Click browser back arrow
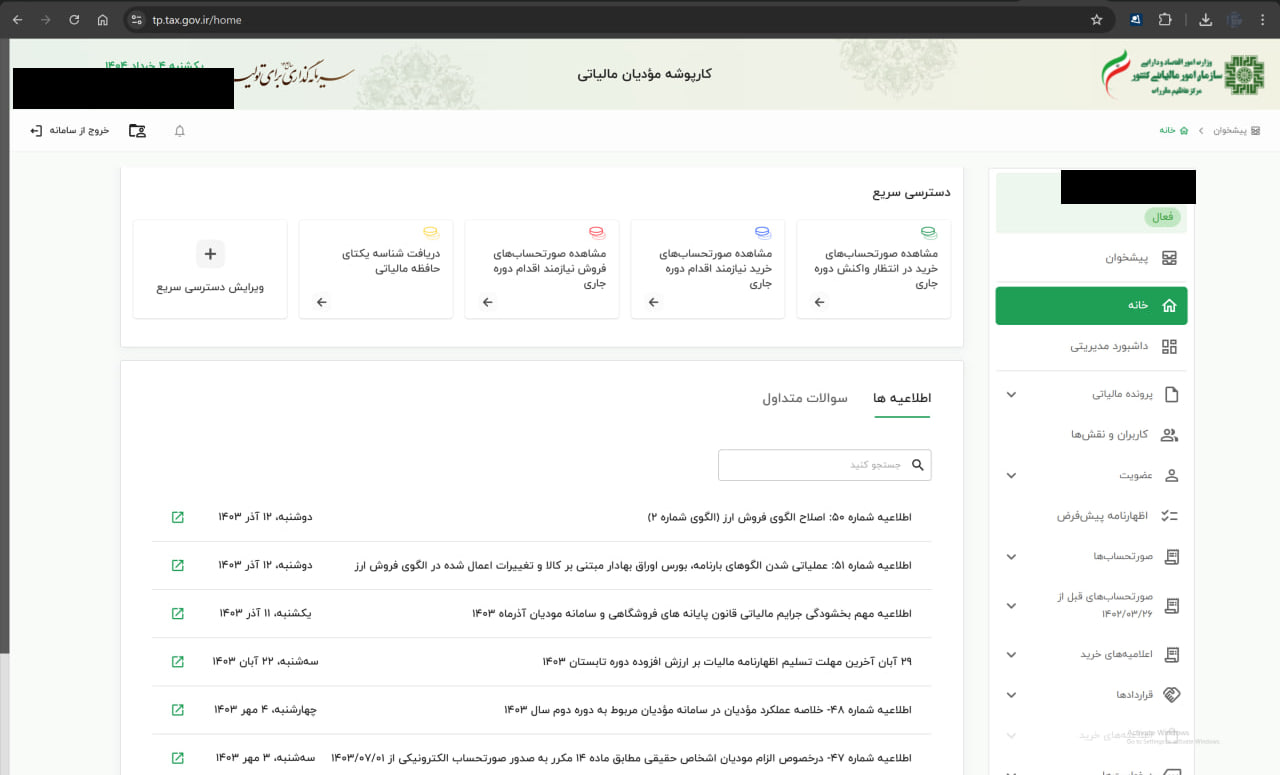 point(17,19)
